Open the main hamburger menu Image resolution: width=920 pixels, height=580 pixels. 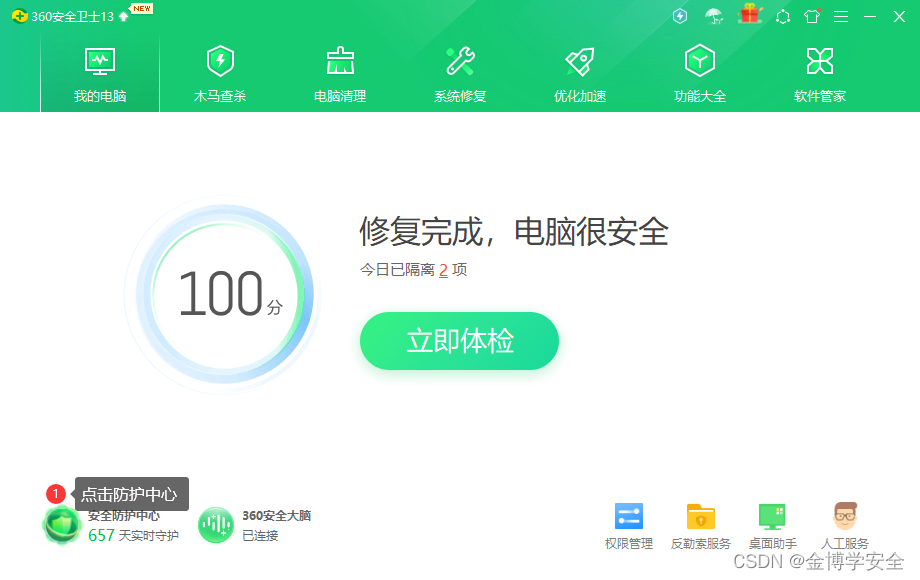[x=841, y=16]
